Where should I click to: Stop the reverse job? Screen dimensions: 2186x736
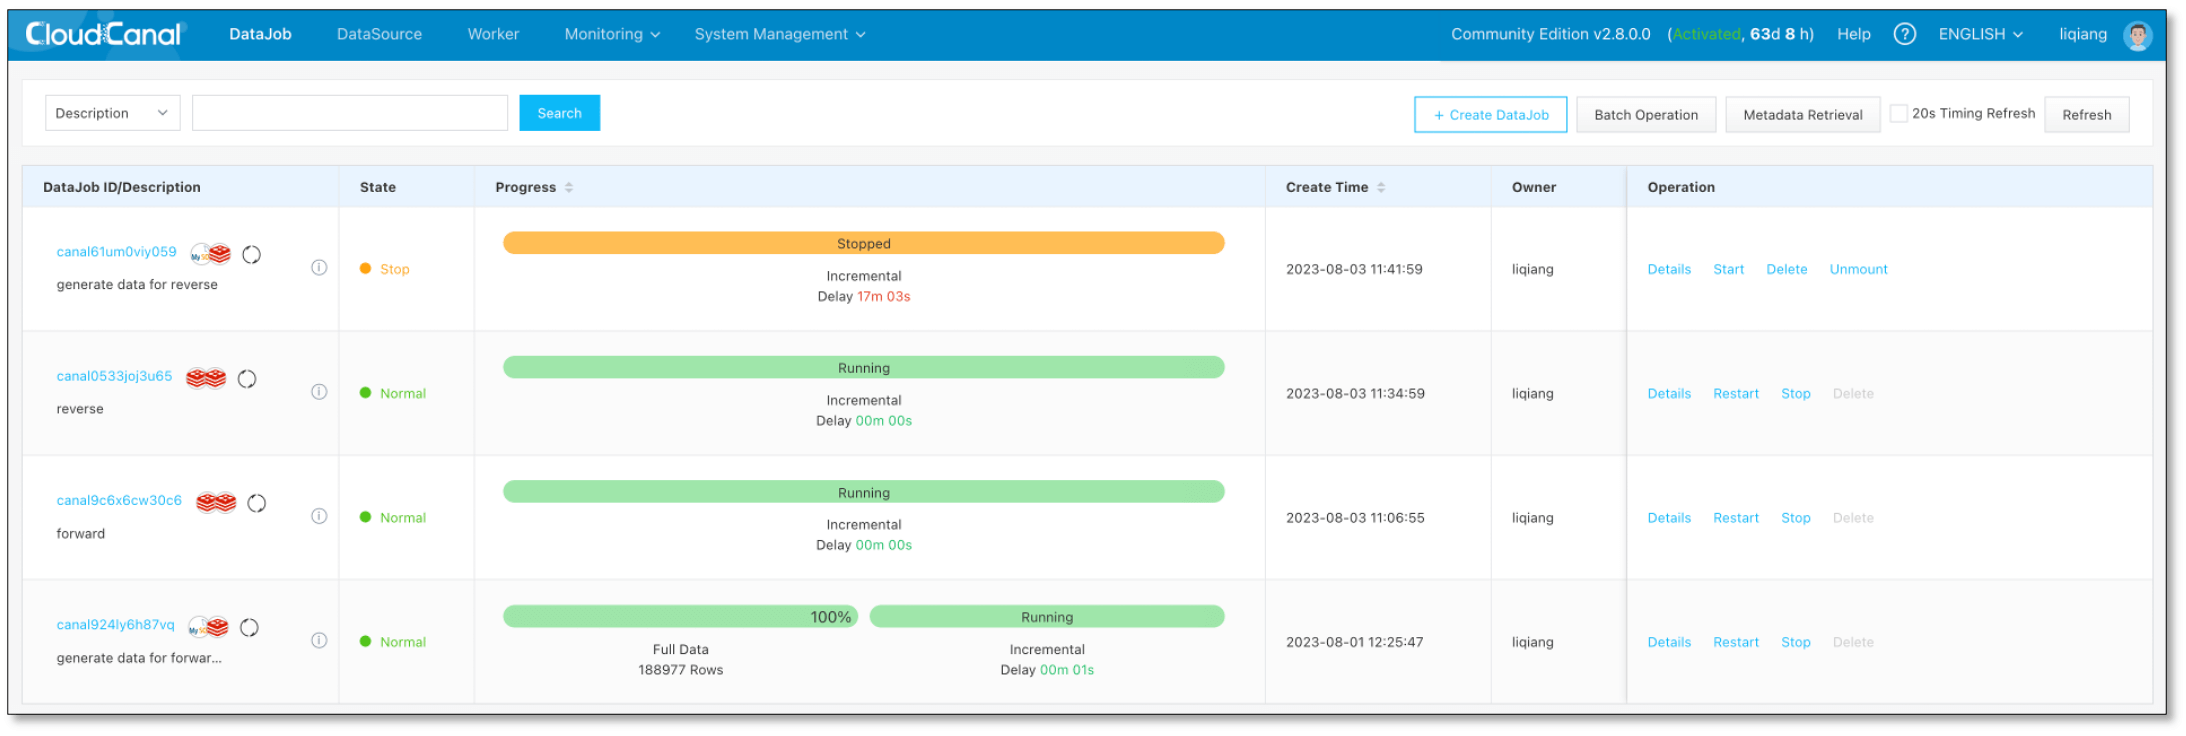tap(1795, 393)
